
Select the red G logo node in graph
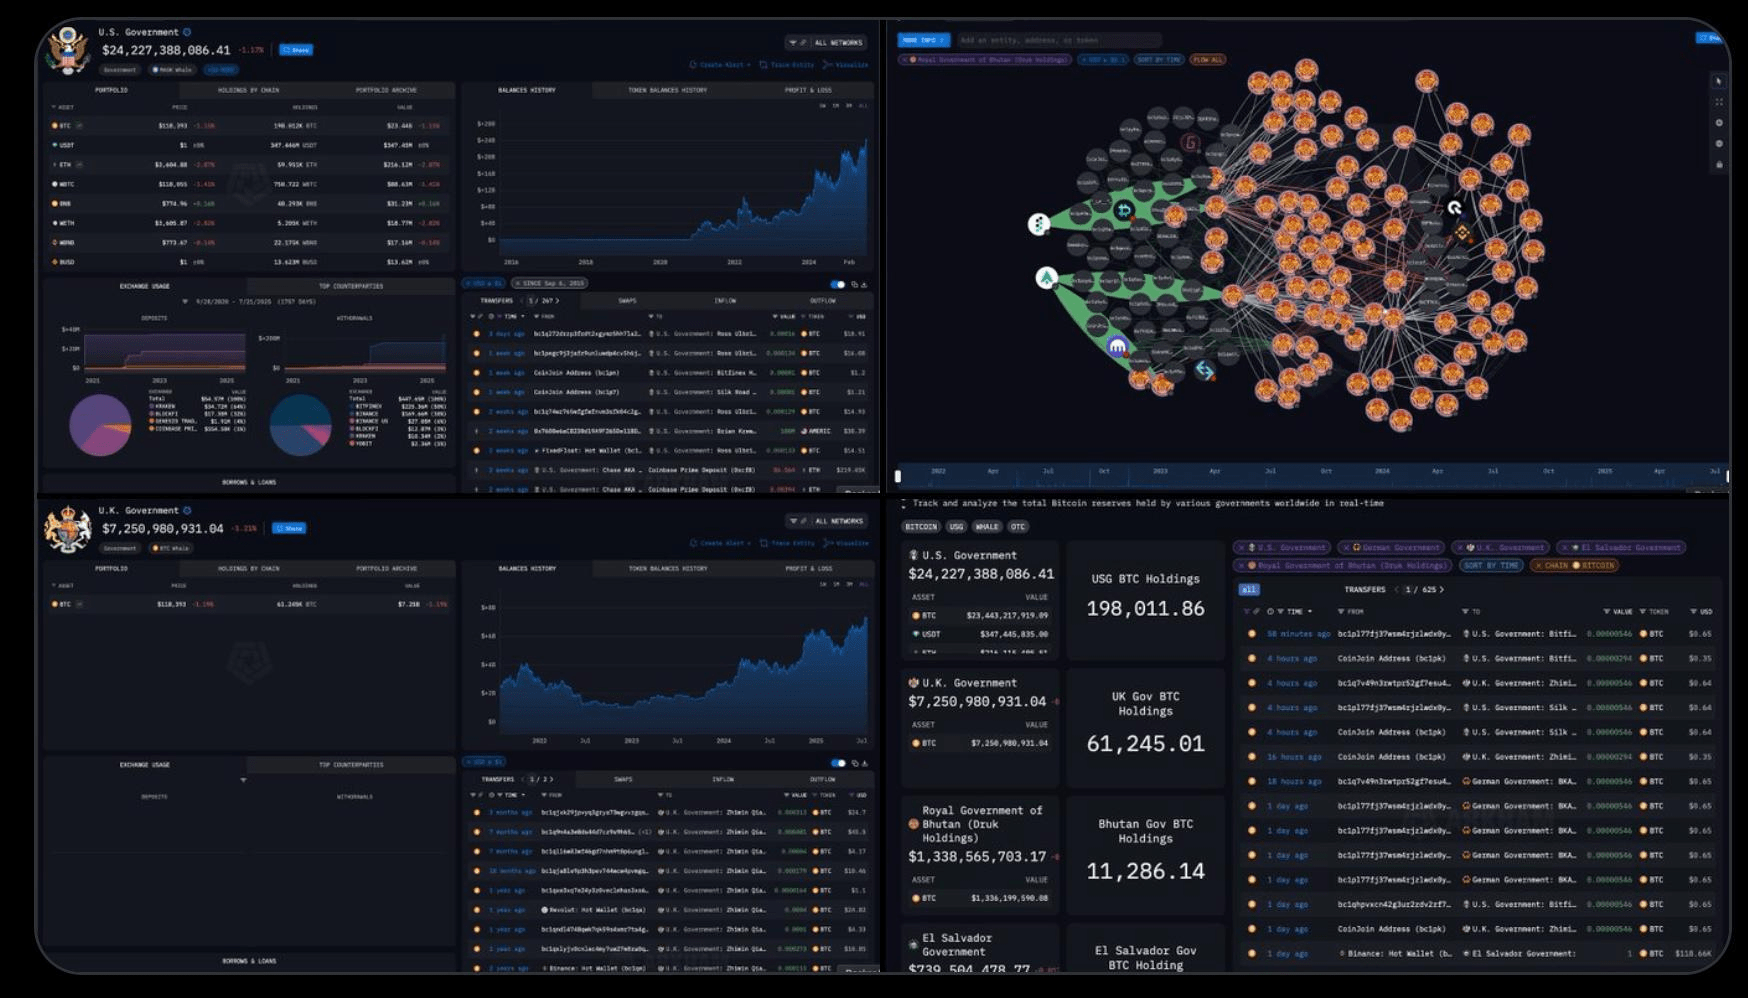click(x=1190, y=143)
